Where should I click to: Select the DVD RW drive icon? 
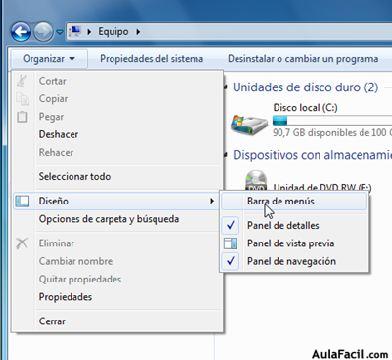256,181
